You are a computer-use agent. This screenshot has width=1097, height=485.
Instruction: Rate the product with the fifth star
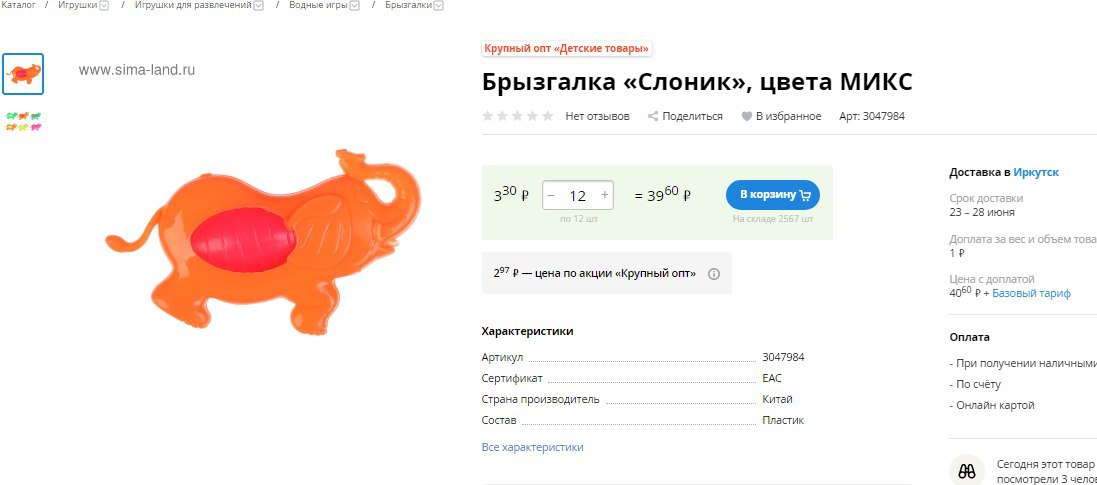click(x=548, y=116)
